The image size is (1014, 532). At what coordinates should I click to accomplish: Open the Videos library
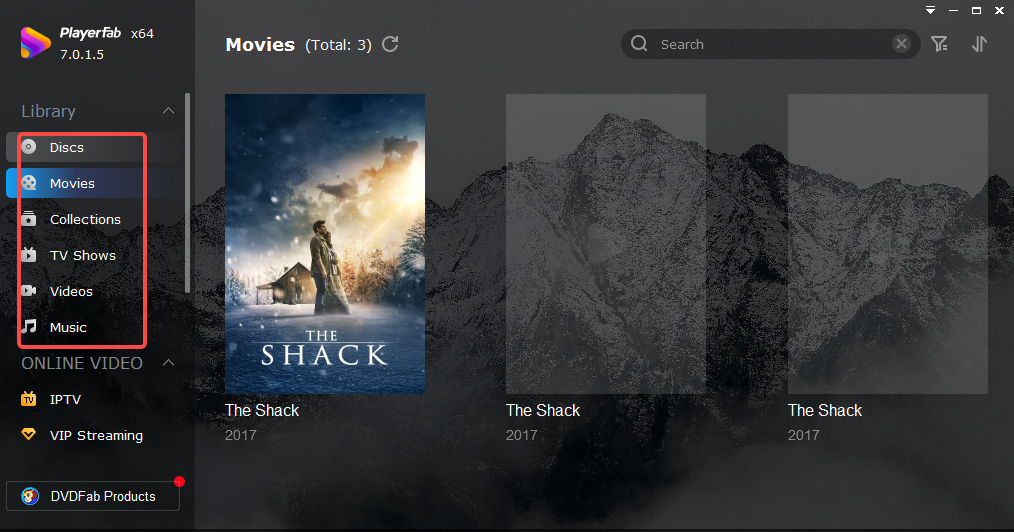click(71, 291)
